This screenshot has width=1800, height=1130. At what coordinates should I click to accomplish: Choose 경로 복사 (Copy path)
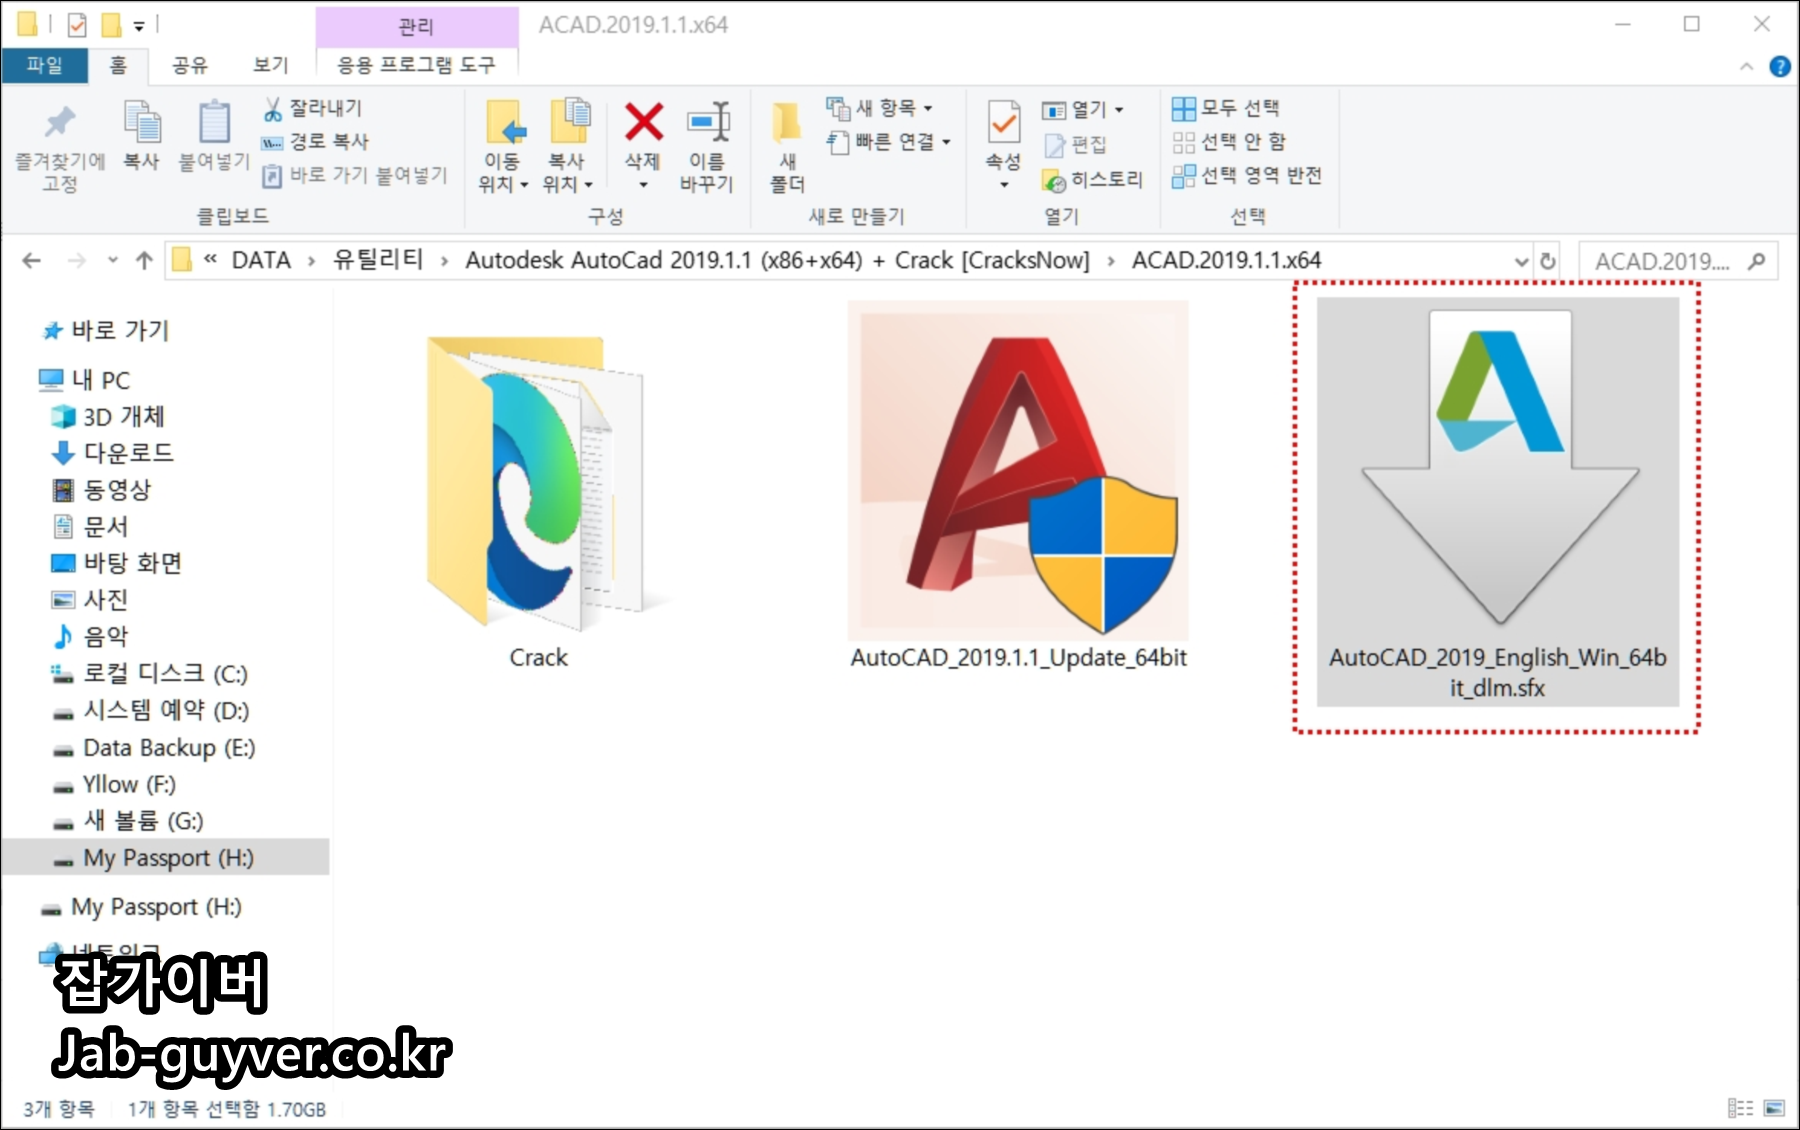[x=316, y=142]
